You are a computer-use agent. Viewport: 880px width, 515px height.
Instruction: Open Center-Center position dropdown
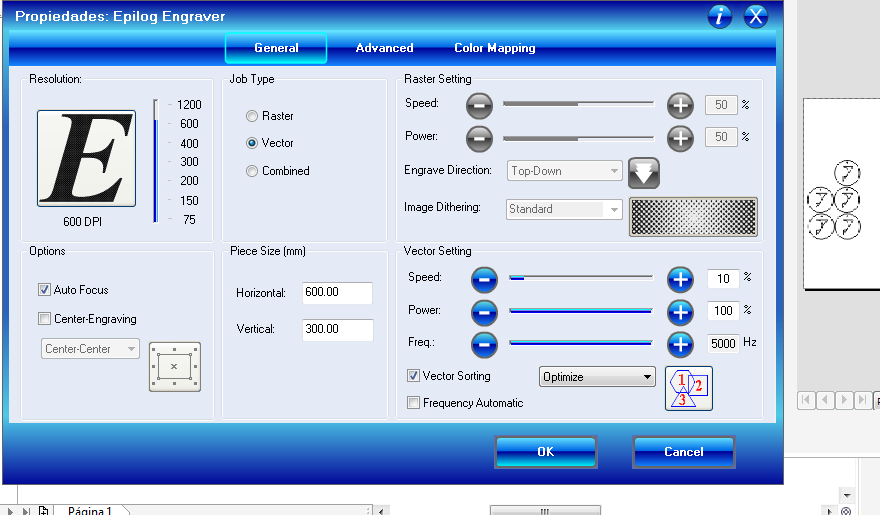90,349
